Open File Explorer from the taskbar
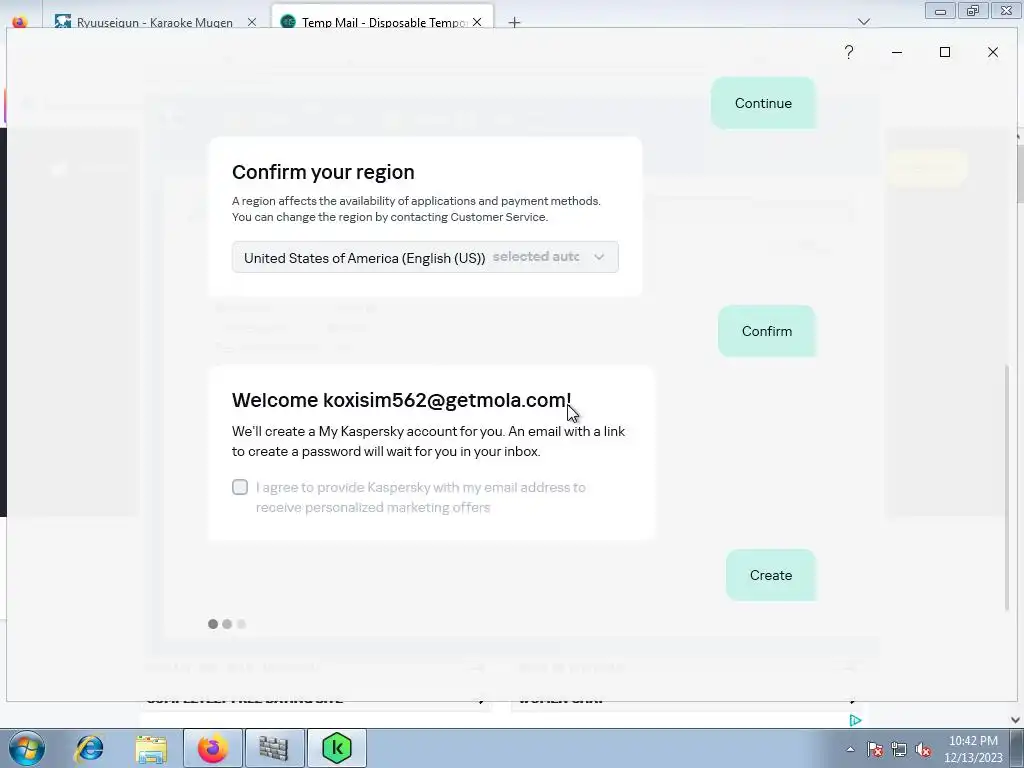 (x=151, y=748)
